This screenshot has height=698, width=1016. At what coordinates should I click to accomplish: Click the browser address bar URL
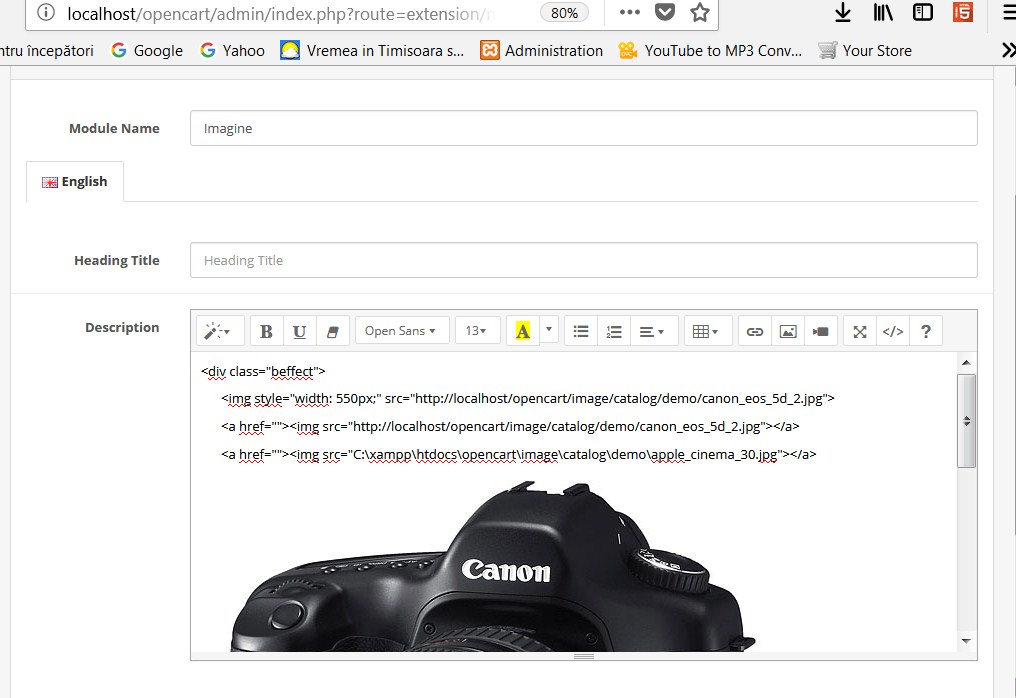tap(281, 13)
